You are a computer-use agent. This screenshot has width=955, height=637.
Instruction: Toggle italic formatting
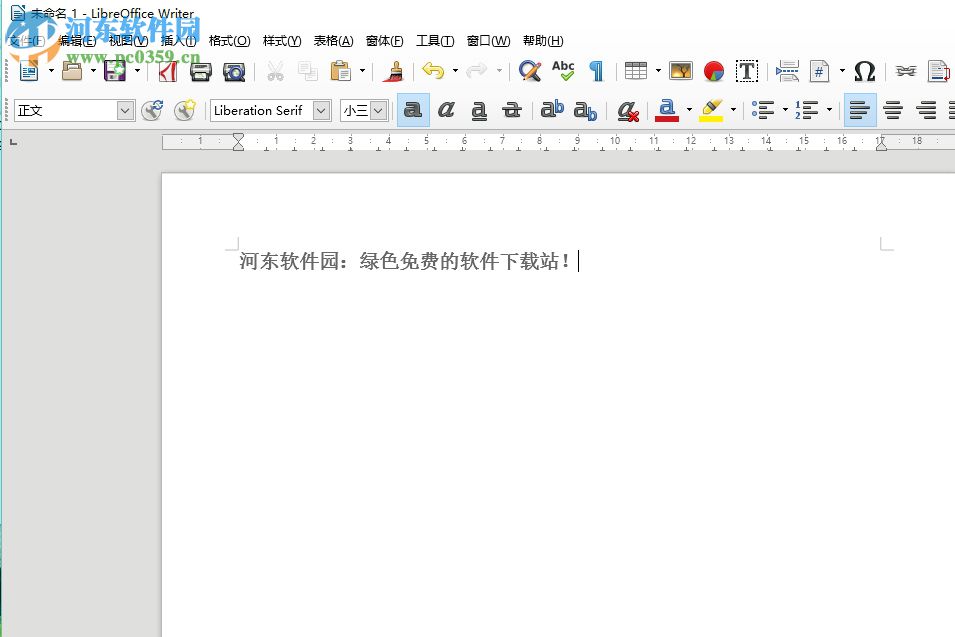tap(446, 110)
